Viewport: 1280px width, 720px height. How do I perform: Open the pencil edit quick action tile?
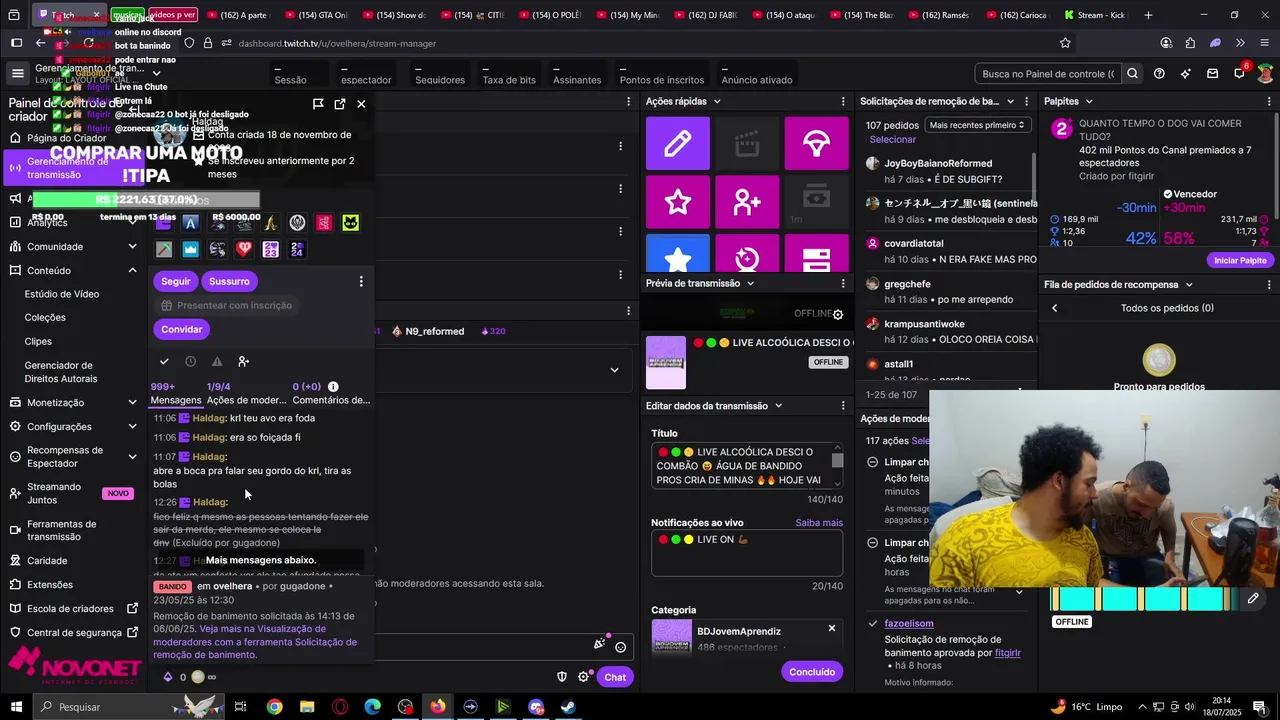coord(678,143)
